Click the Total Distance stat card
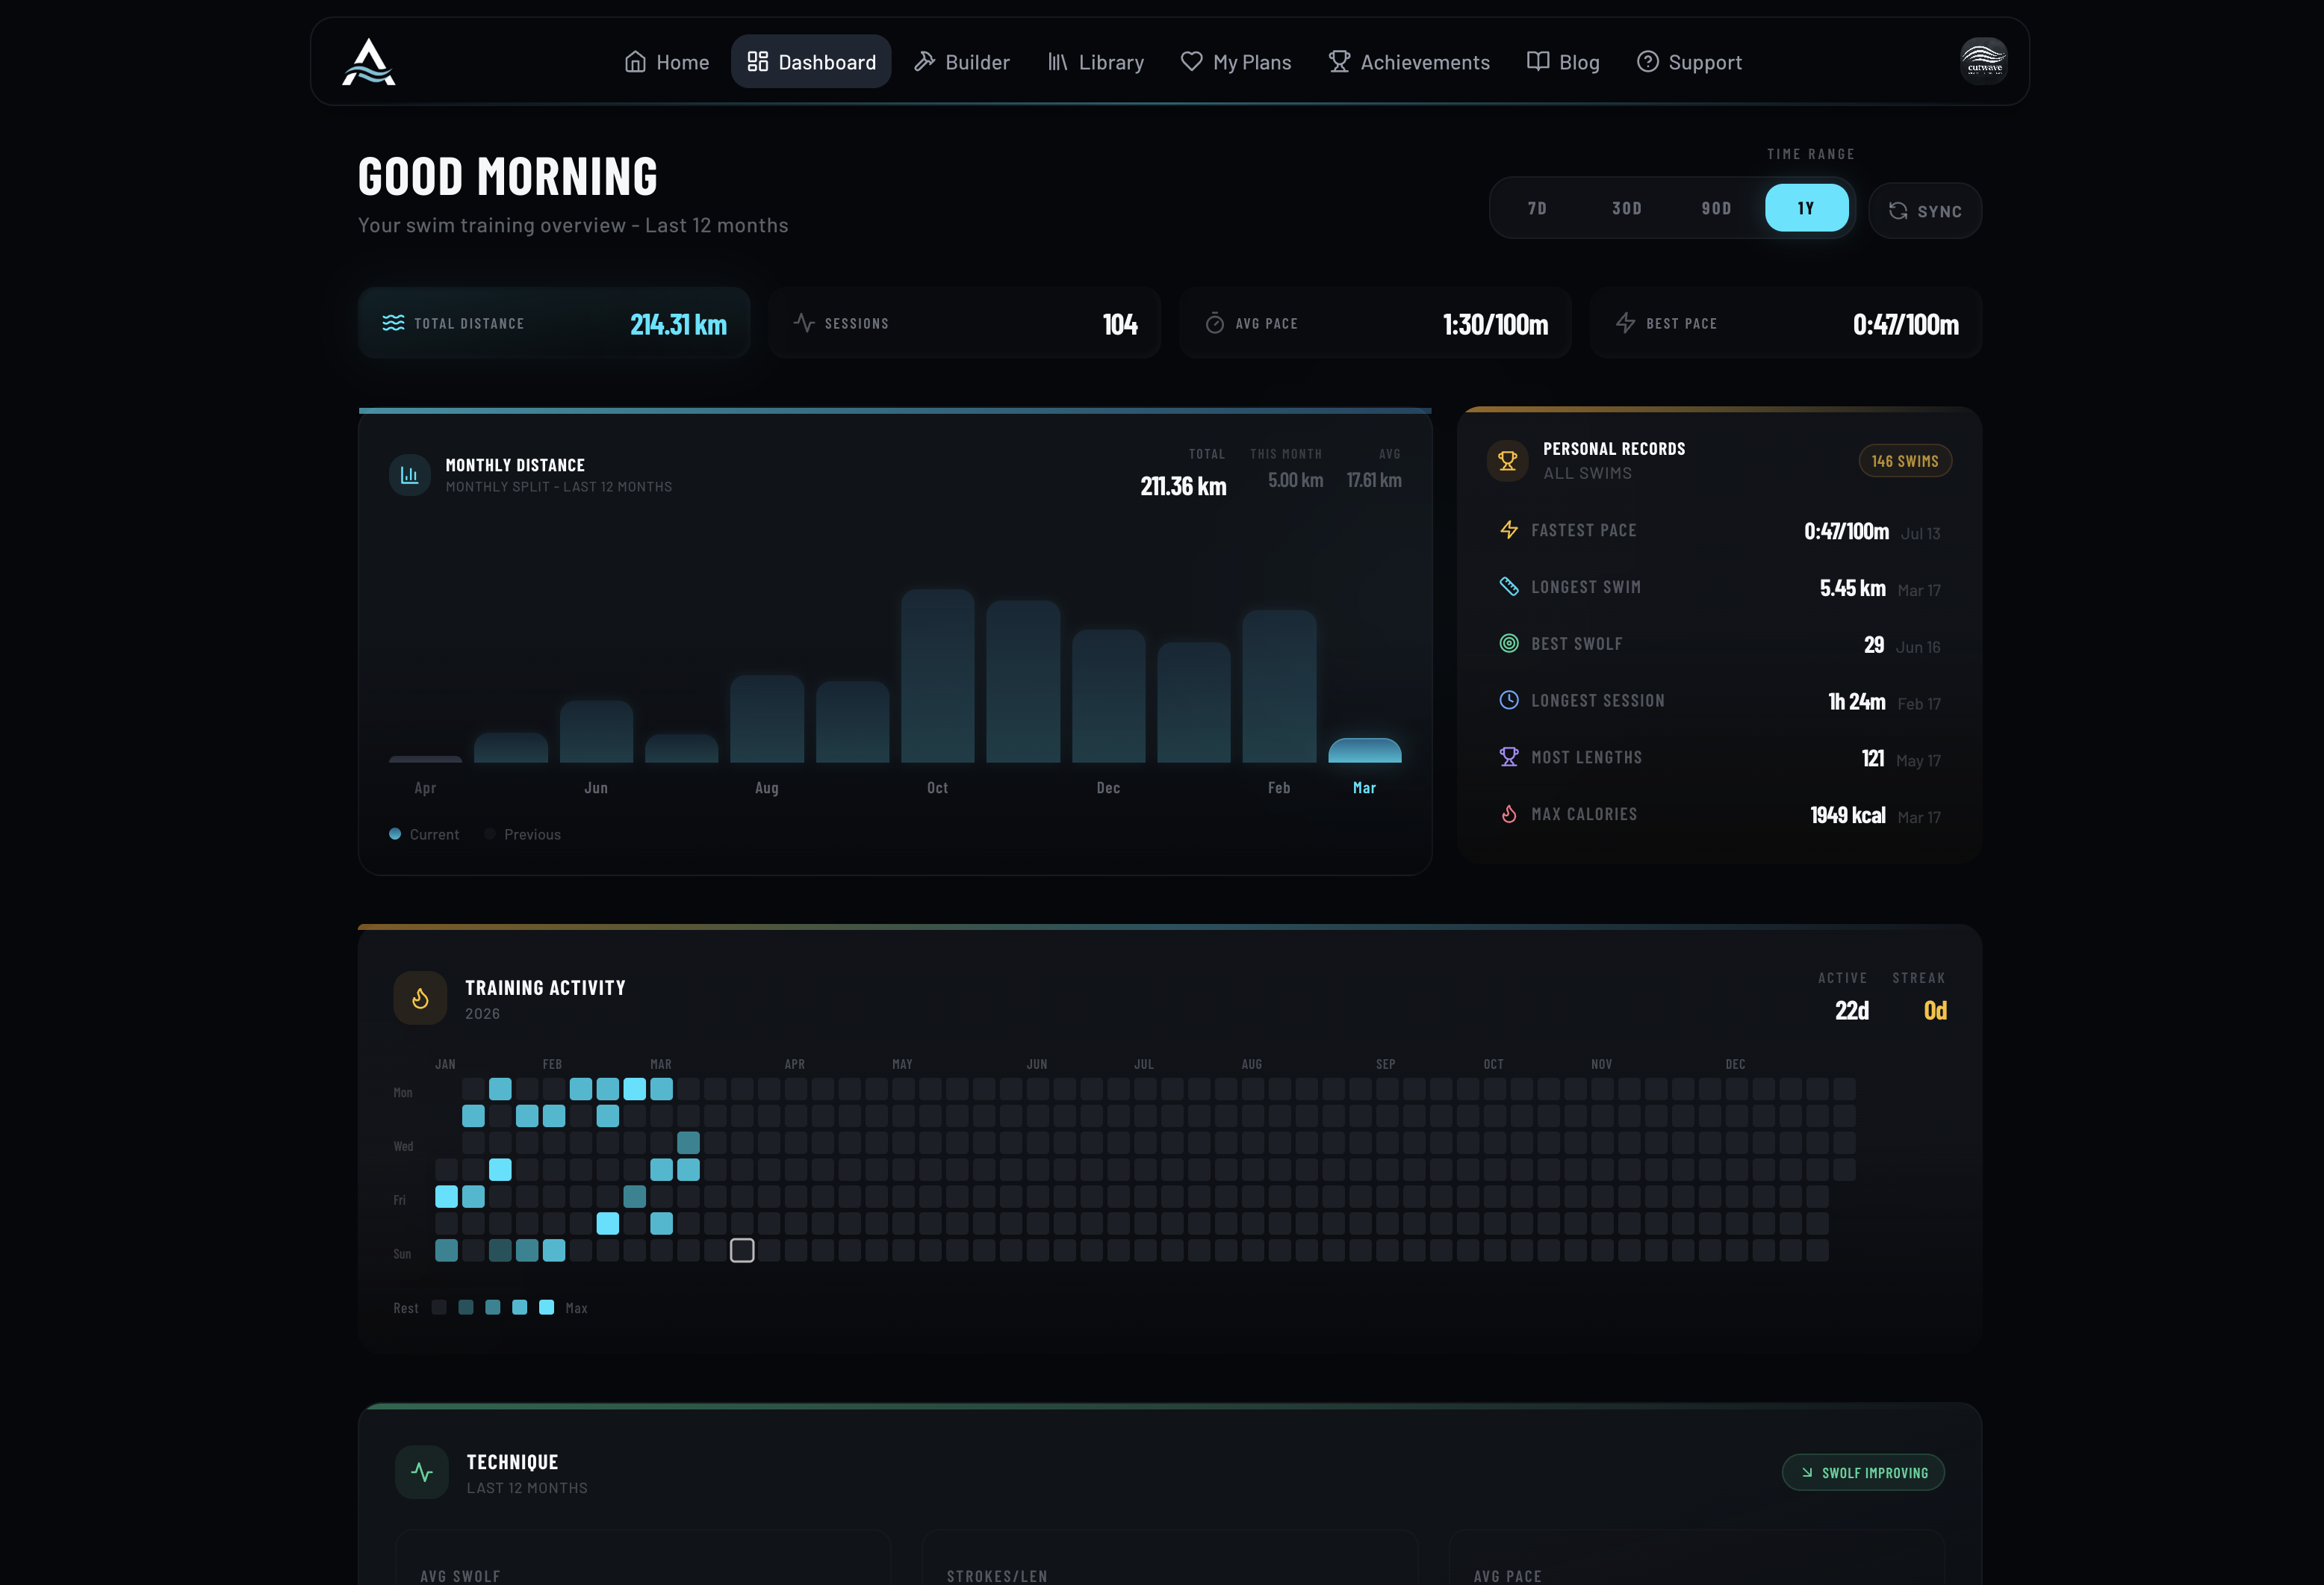Image resolution: width=2324 pixels, height=1585 pixels. point(554,323)
